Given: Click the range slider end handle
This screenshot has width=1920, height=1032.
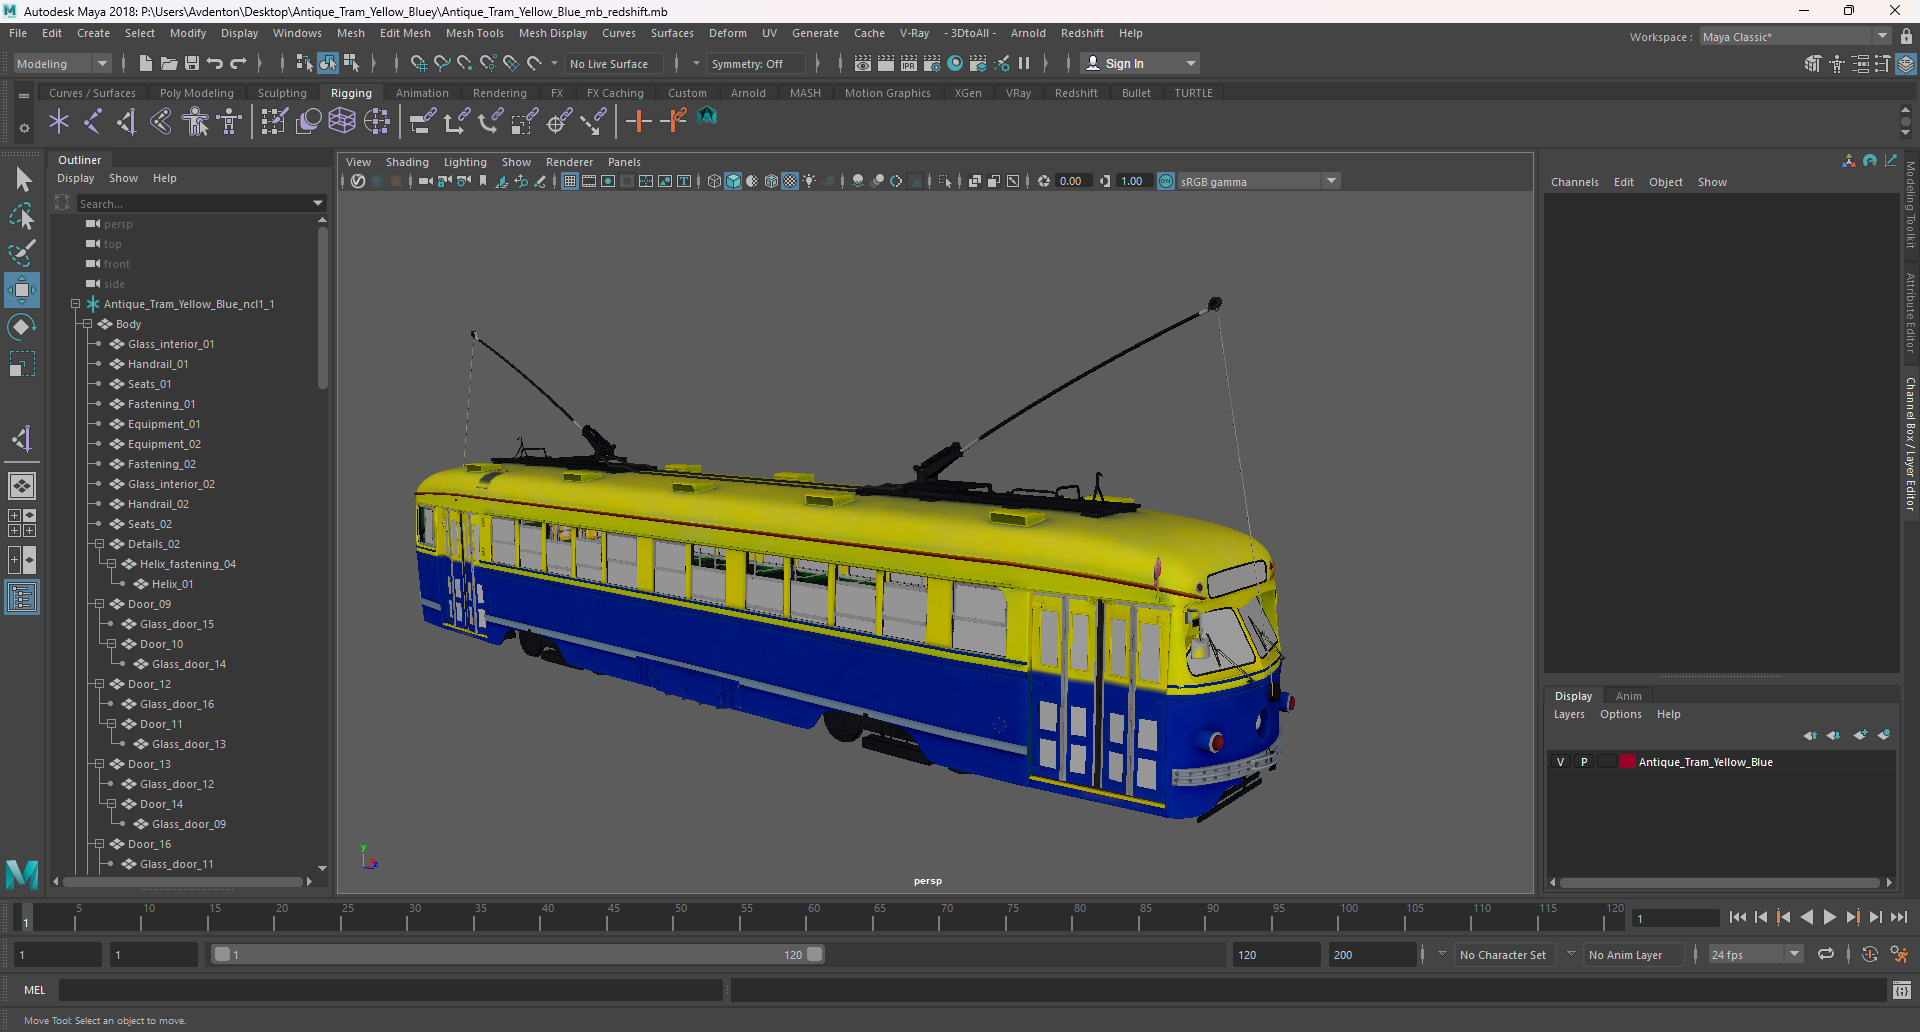Looking at the screenshot, I should point(815,954).
